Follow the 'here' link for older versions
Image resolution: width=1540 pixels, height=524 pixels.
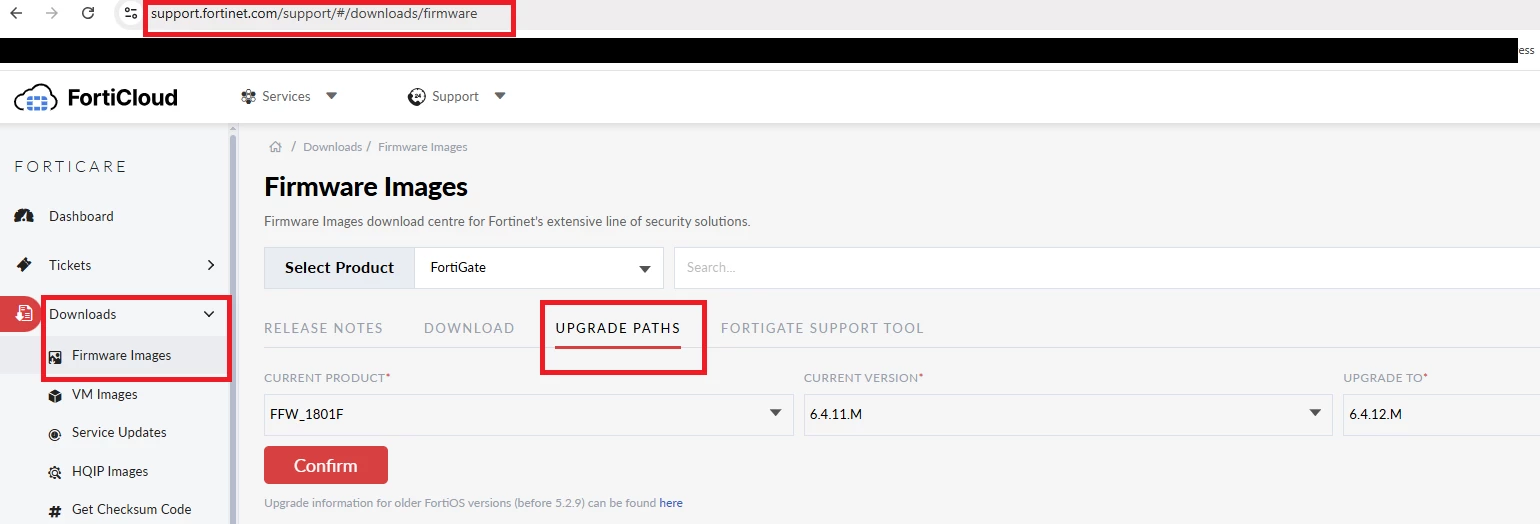tap(671, 503)
